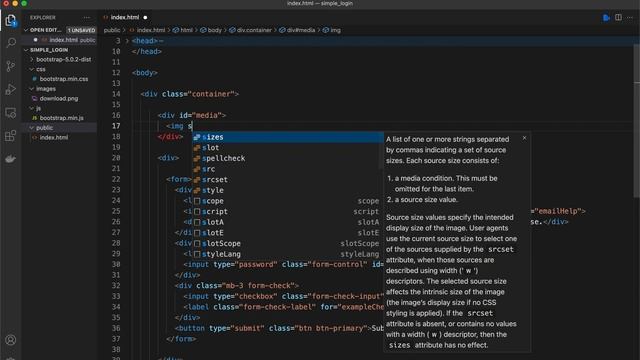Click div.container in the breadcrumb
640x360 pixels.
pos(254,30)
